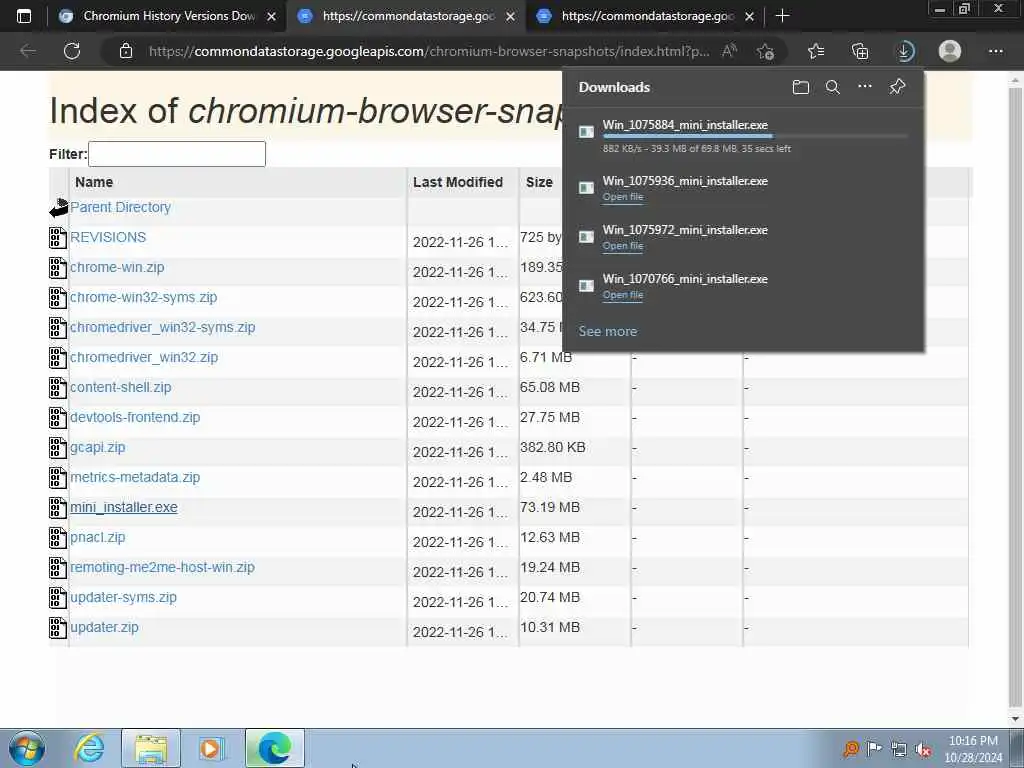Click the browser Back arrow
This screenshot has height=768, width=1024.
[27, 51]
